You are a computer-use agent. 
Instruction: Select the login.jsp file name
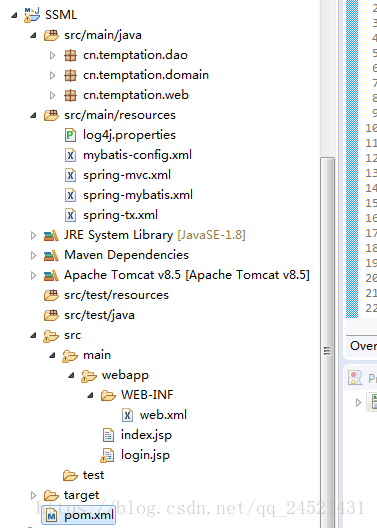point(145,455)
